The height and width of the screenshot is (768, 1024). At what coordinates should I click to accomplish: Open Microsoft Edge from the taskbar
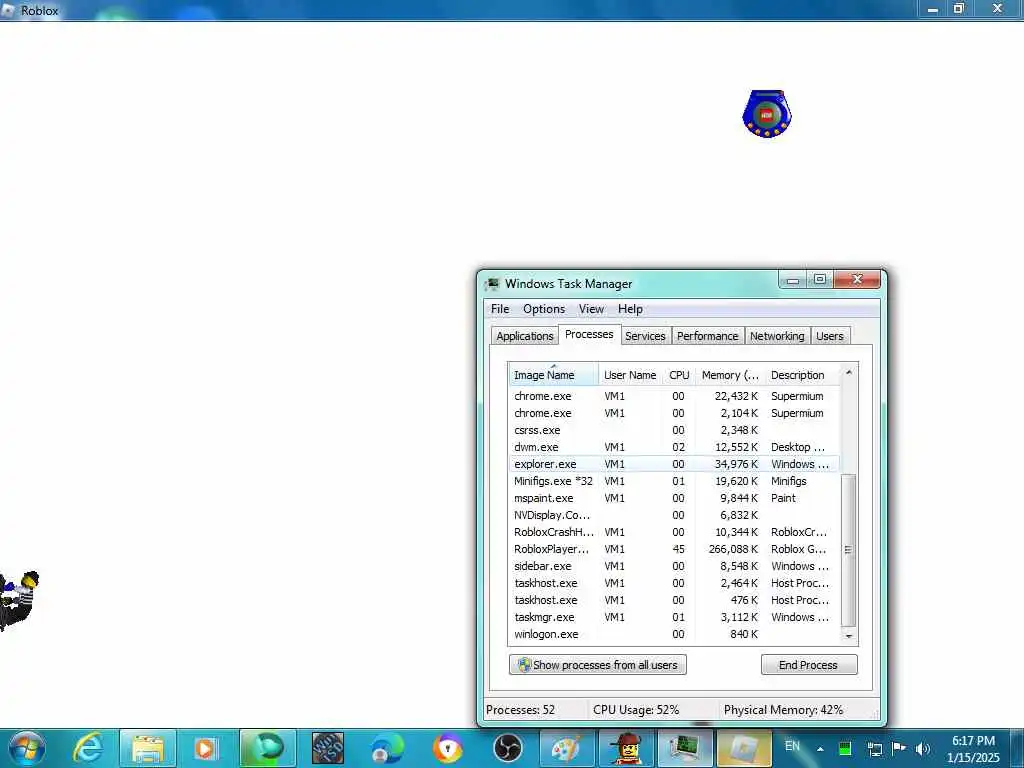click(387, 748)
